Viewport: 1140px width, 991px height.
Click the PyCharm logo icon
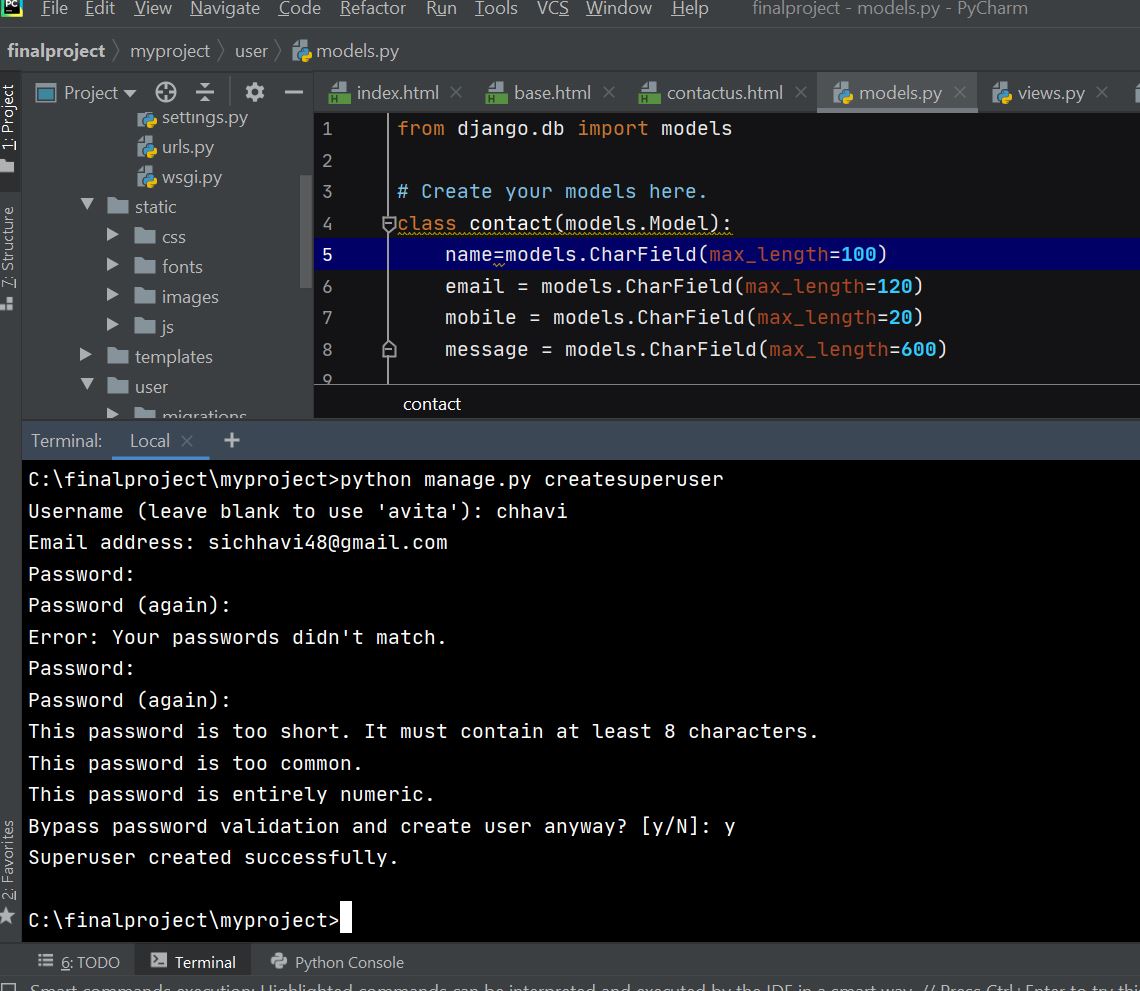coord(12,8)
